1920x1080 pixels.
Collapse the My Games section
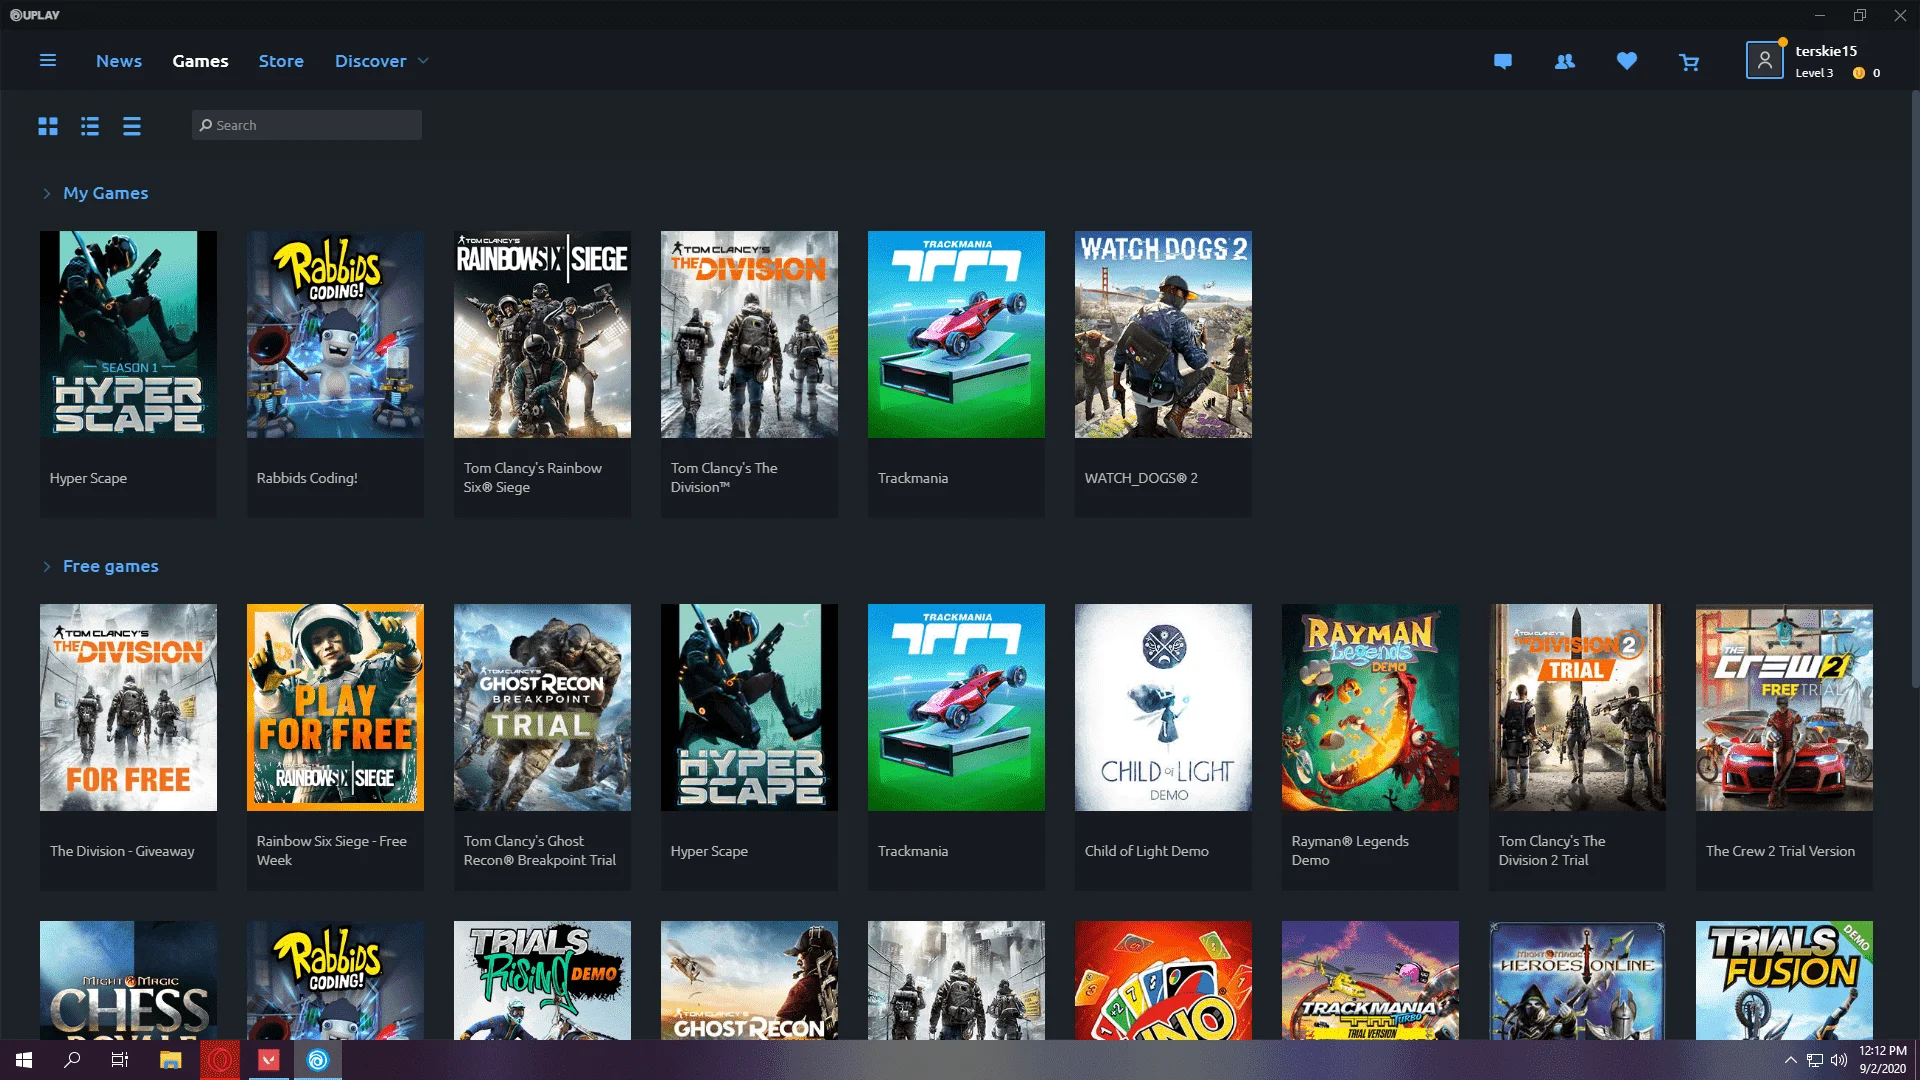46,194
